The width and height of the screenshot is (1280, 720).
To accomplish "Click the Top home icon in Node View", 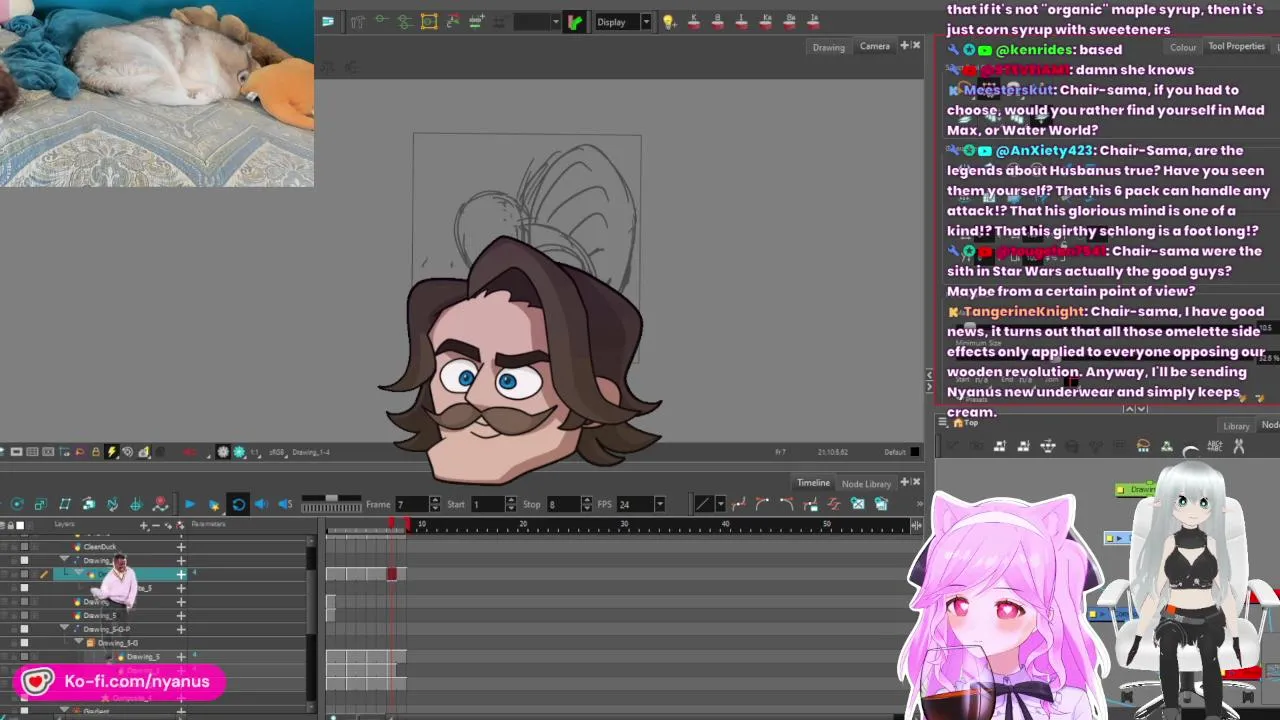I will [959, 422].
